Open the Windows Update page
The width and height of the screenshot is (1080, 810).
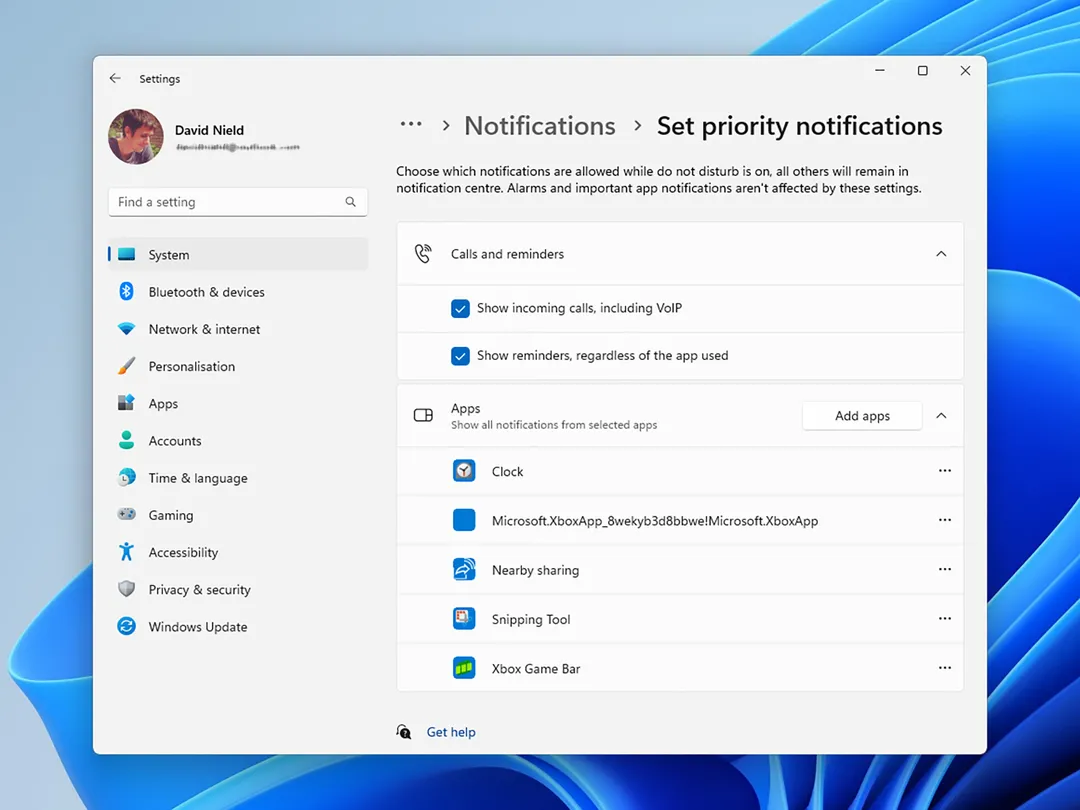point(238,627)
